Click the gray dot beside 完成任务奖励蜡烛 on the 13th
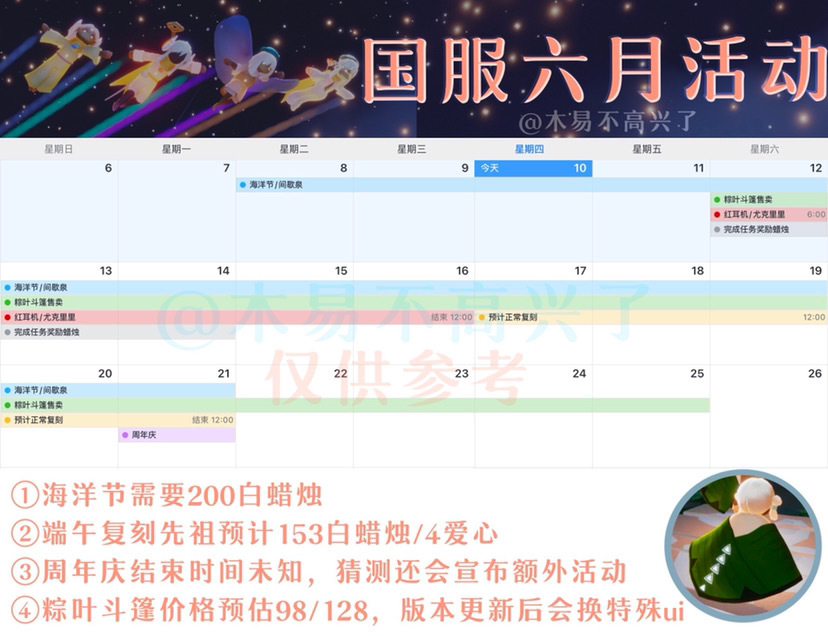Image resolution: width=828 pixels, height=636 pixels. click(x=7, y=332)
